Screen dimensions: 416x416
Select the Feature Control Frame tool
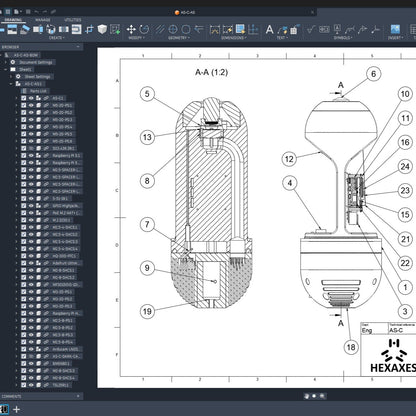(324, 30)
